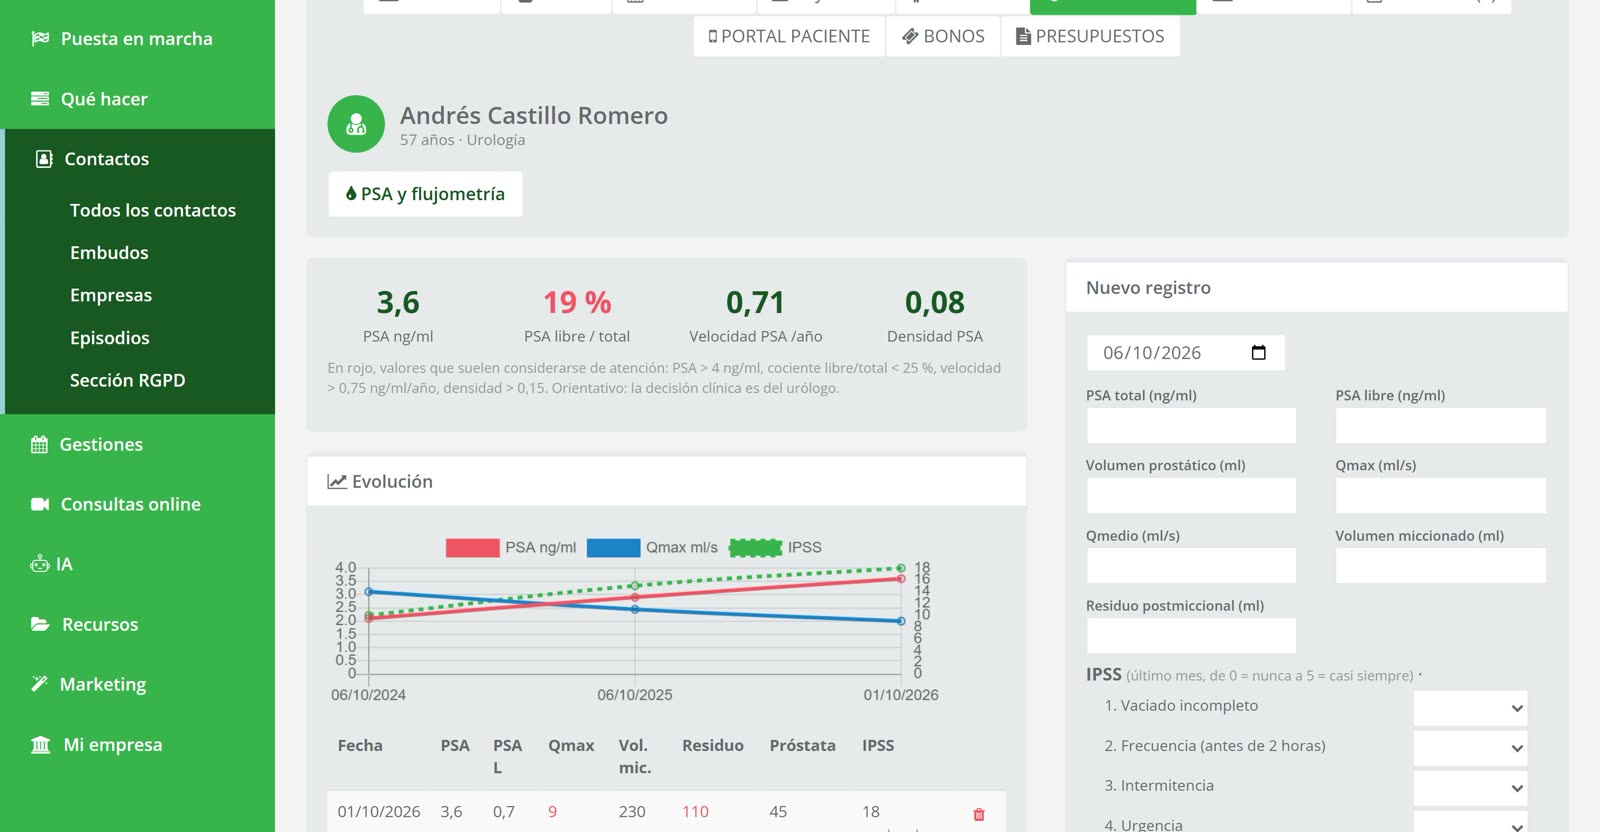The height and width of the screenshot is (832, 1600).
Task: Open the date picker calendar icon
Action: [x=1259, y=353]
